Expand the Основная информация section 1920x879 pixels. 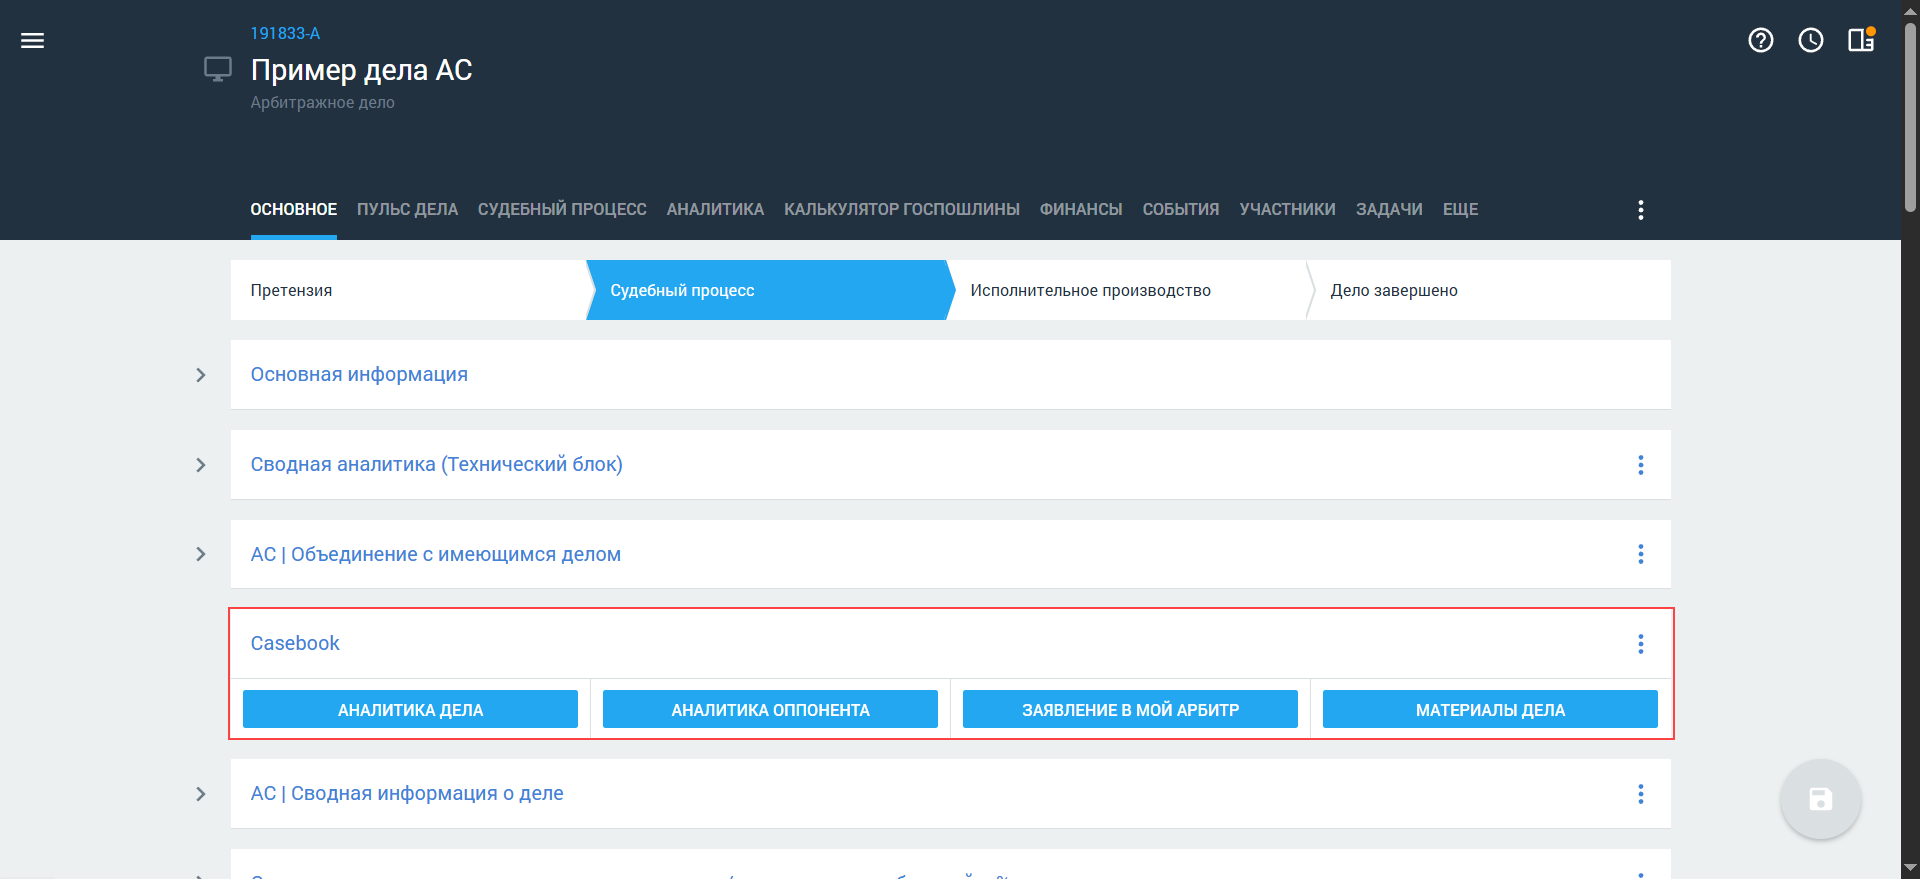pos(201,375)
